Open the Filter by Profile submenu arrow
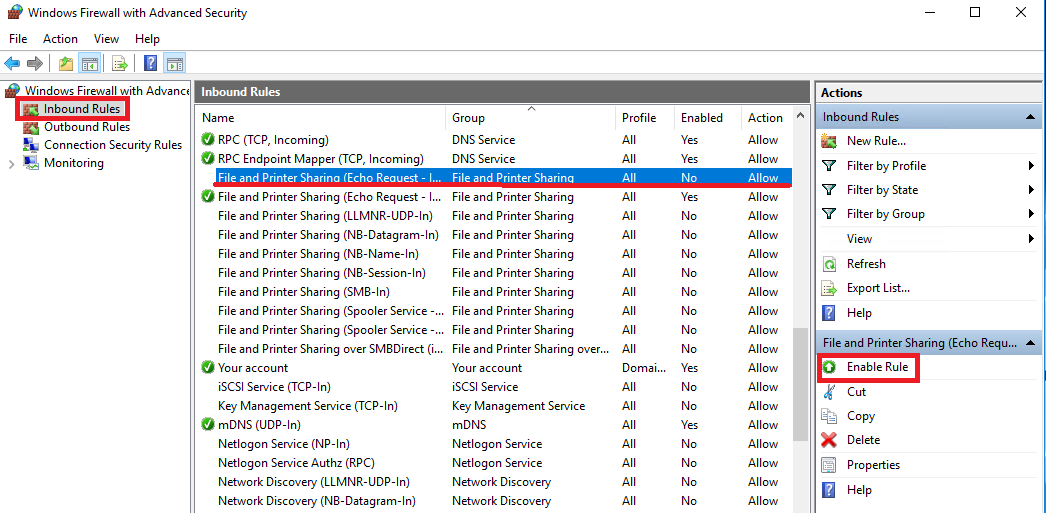This screenshot has width=1046, height=513. pos(1031,165)
